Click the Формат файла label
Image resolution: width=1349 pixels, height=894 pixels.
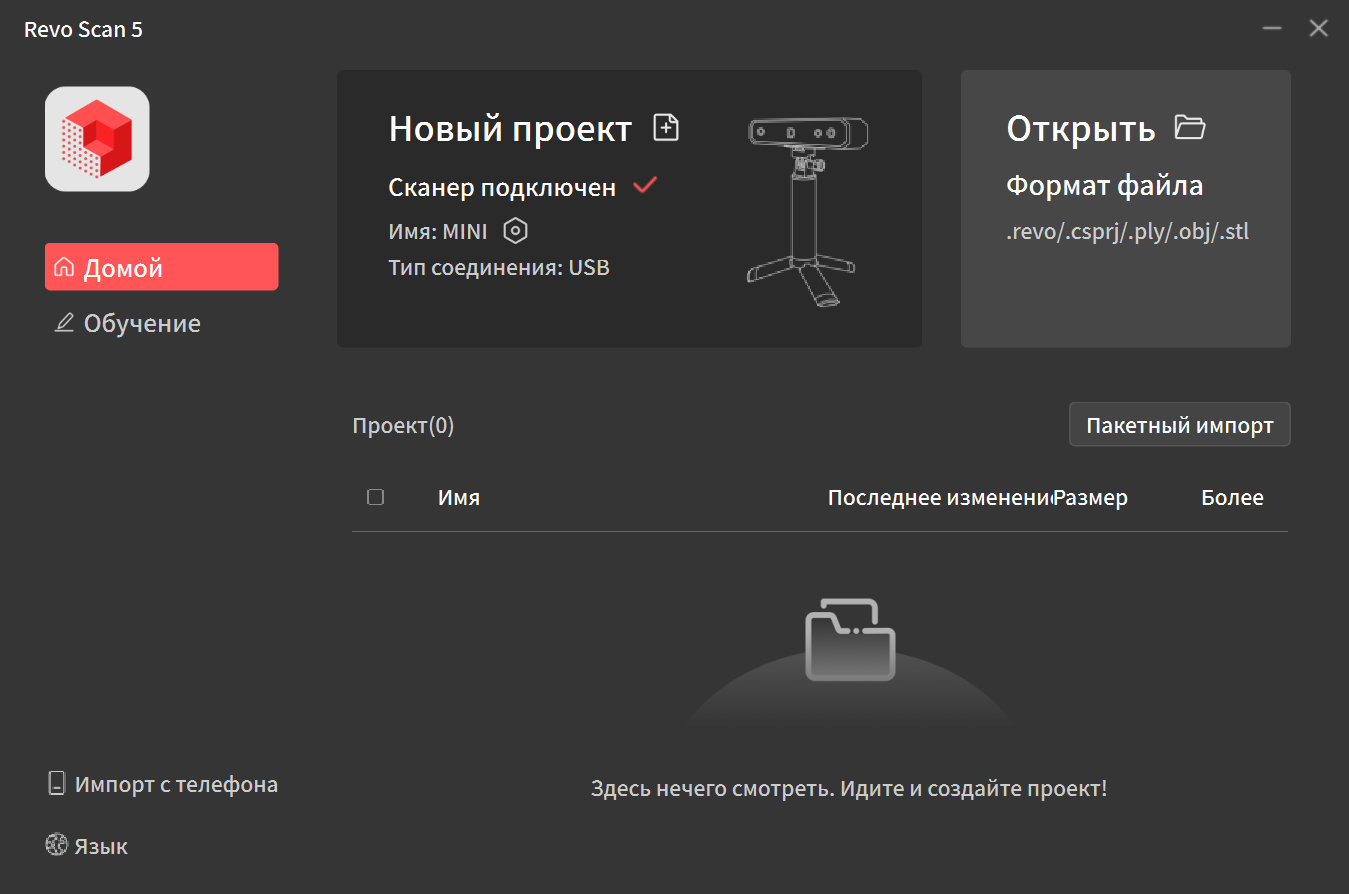pos(1105,185)
